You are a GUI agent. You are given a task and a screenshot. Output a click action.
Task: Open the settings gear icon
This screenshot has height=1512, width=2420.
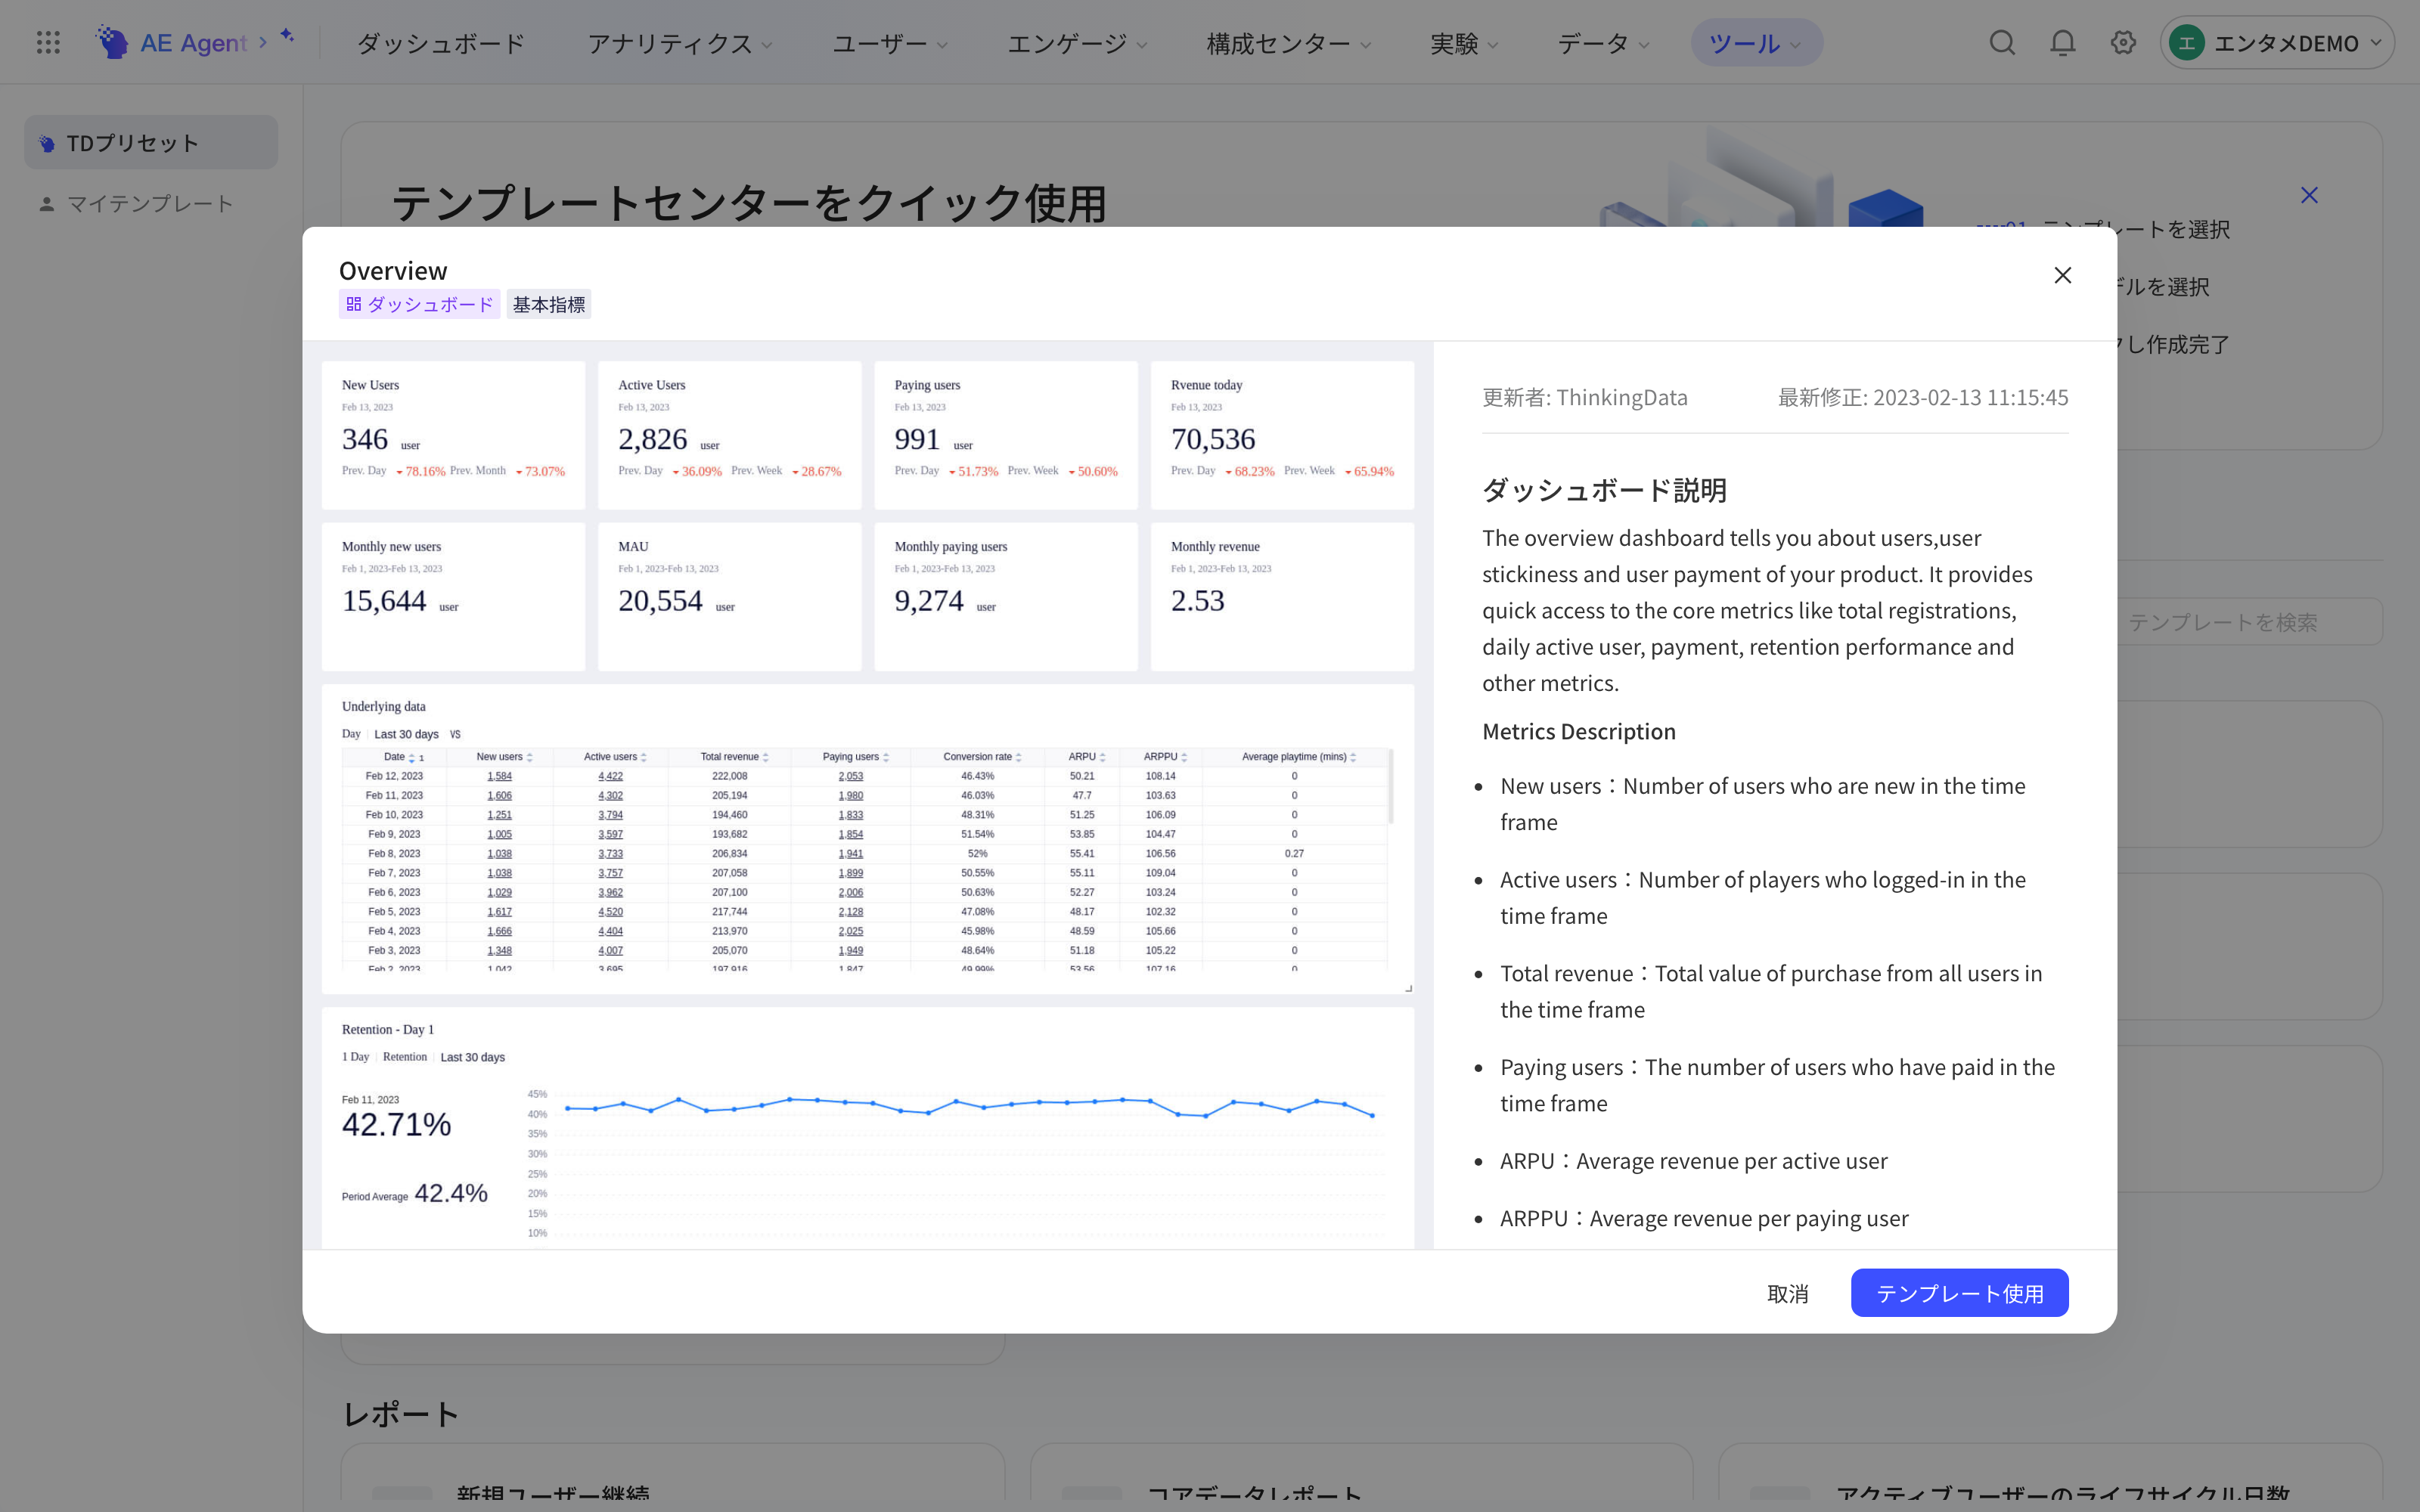click(x=2123, y=42)
